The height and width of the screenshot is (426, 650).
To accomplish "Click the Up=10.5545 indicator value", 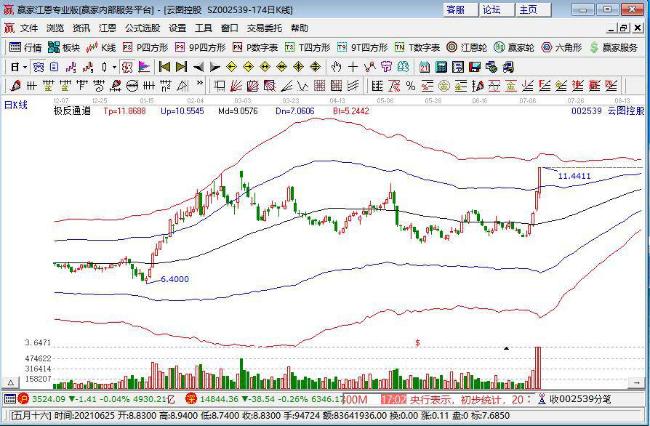I will 182,111.
